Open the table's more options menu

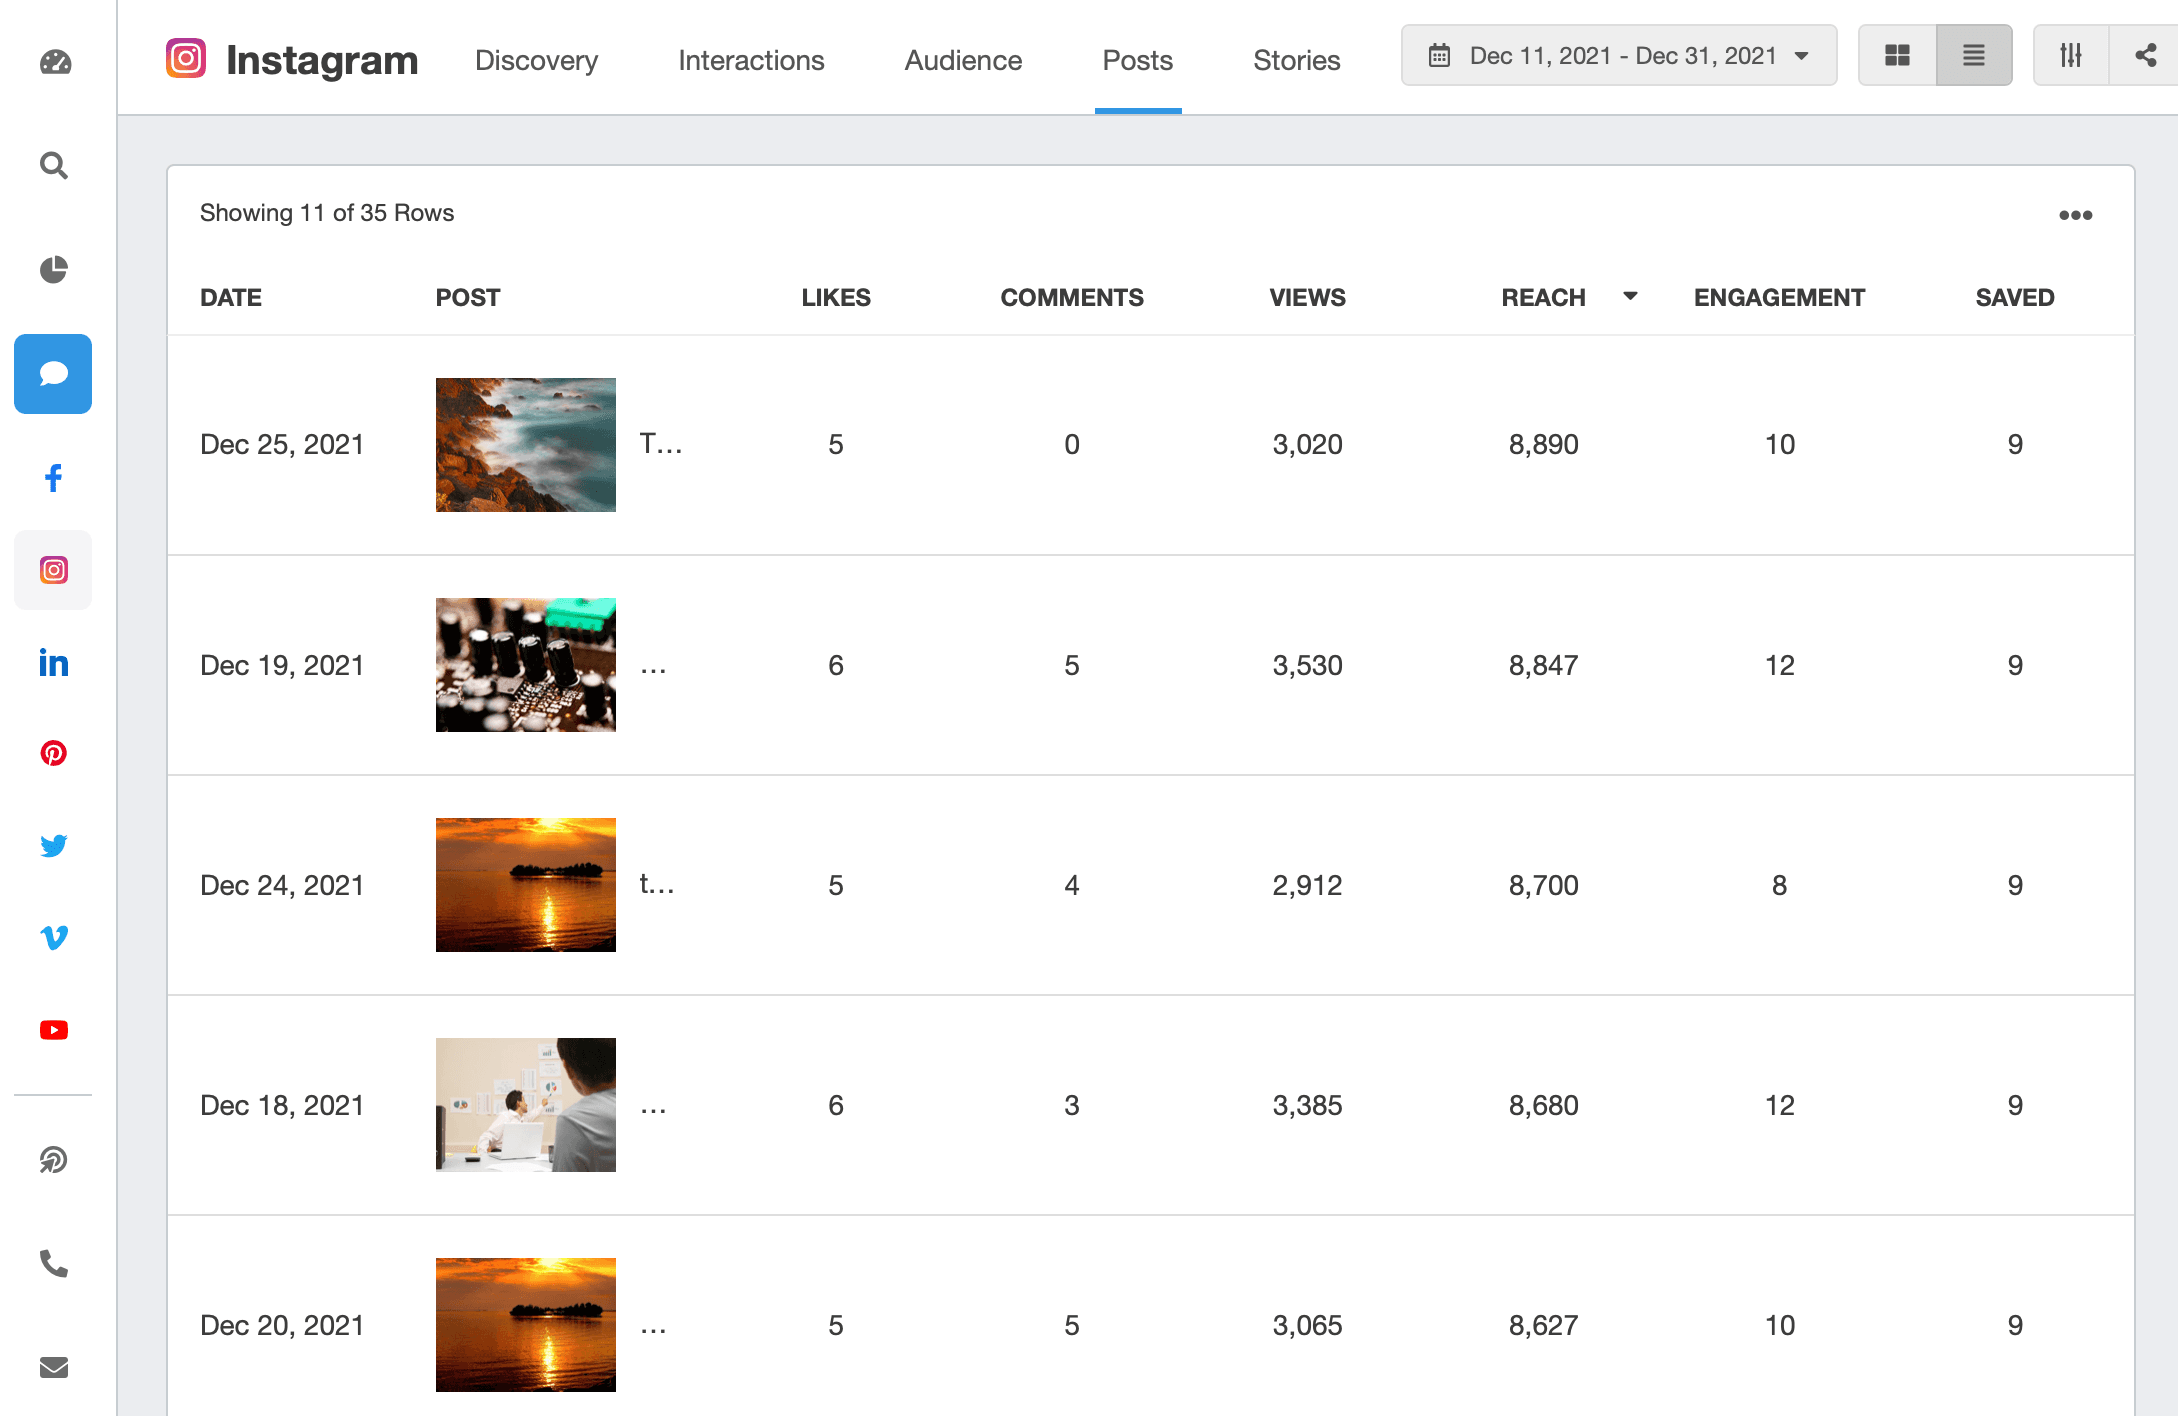click(x=2076, y=214)
